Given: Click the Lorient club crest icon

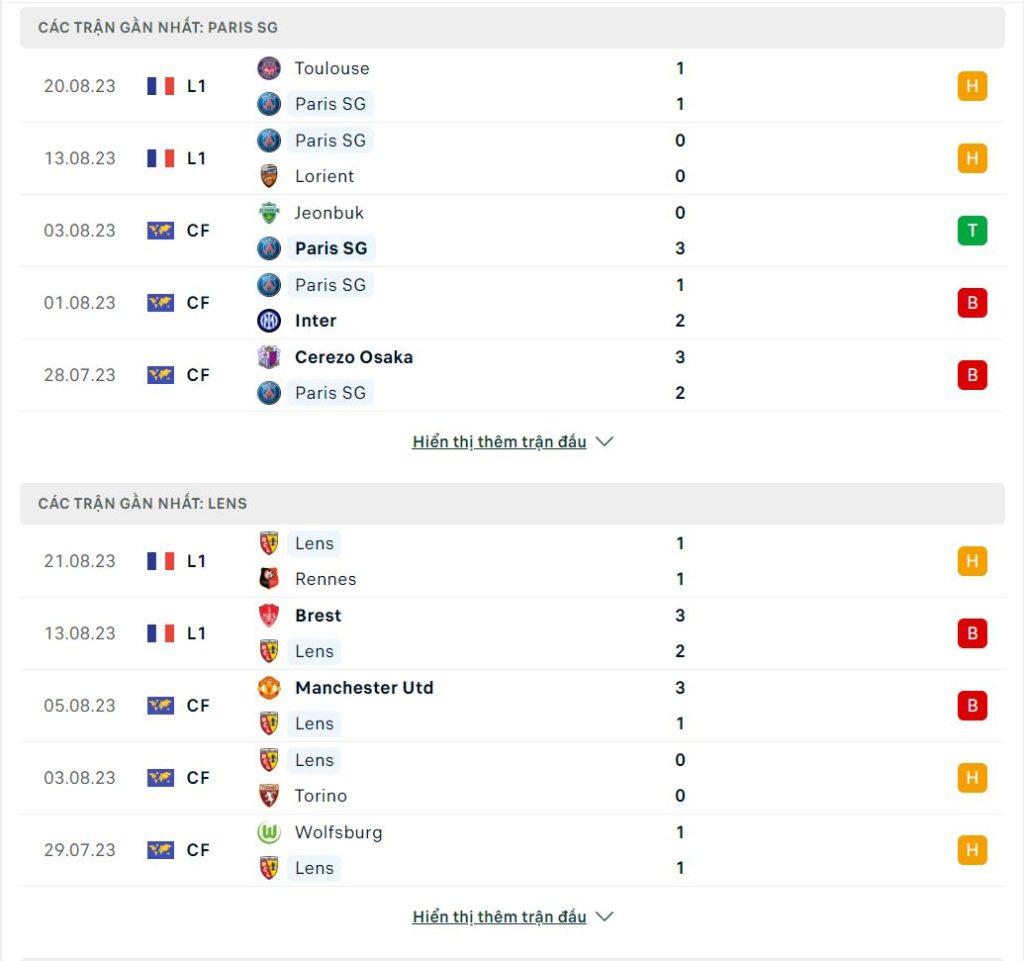Looking at the screenshot, I should 268,176.
